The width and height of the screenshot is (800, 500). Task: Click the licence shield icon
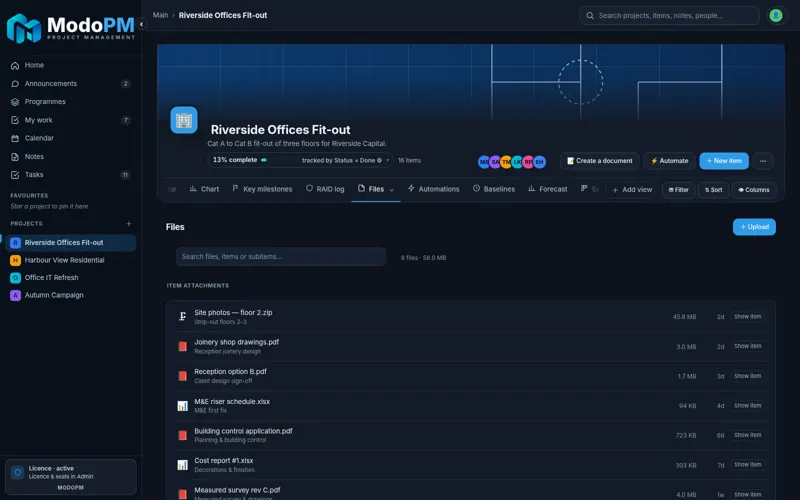tap(17, 472)
